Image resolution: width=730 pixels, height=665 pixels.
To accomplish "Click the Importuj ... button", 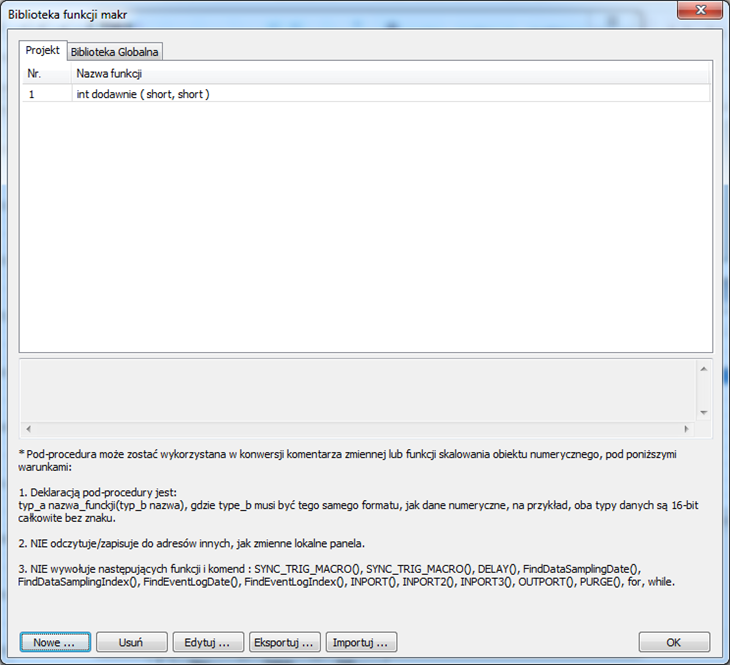I will click(361, 642).
